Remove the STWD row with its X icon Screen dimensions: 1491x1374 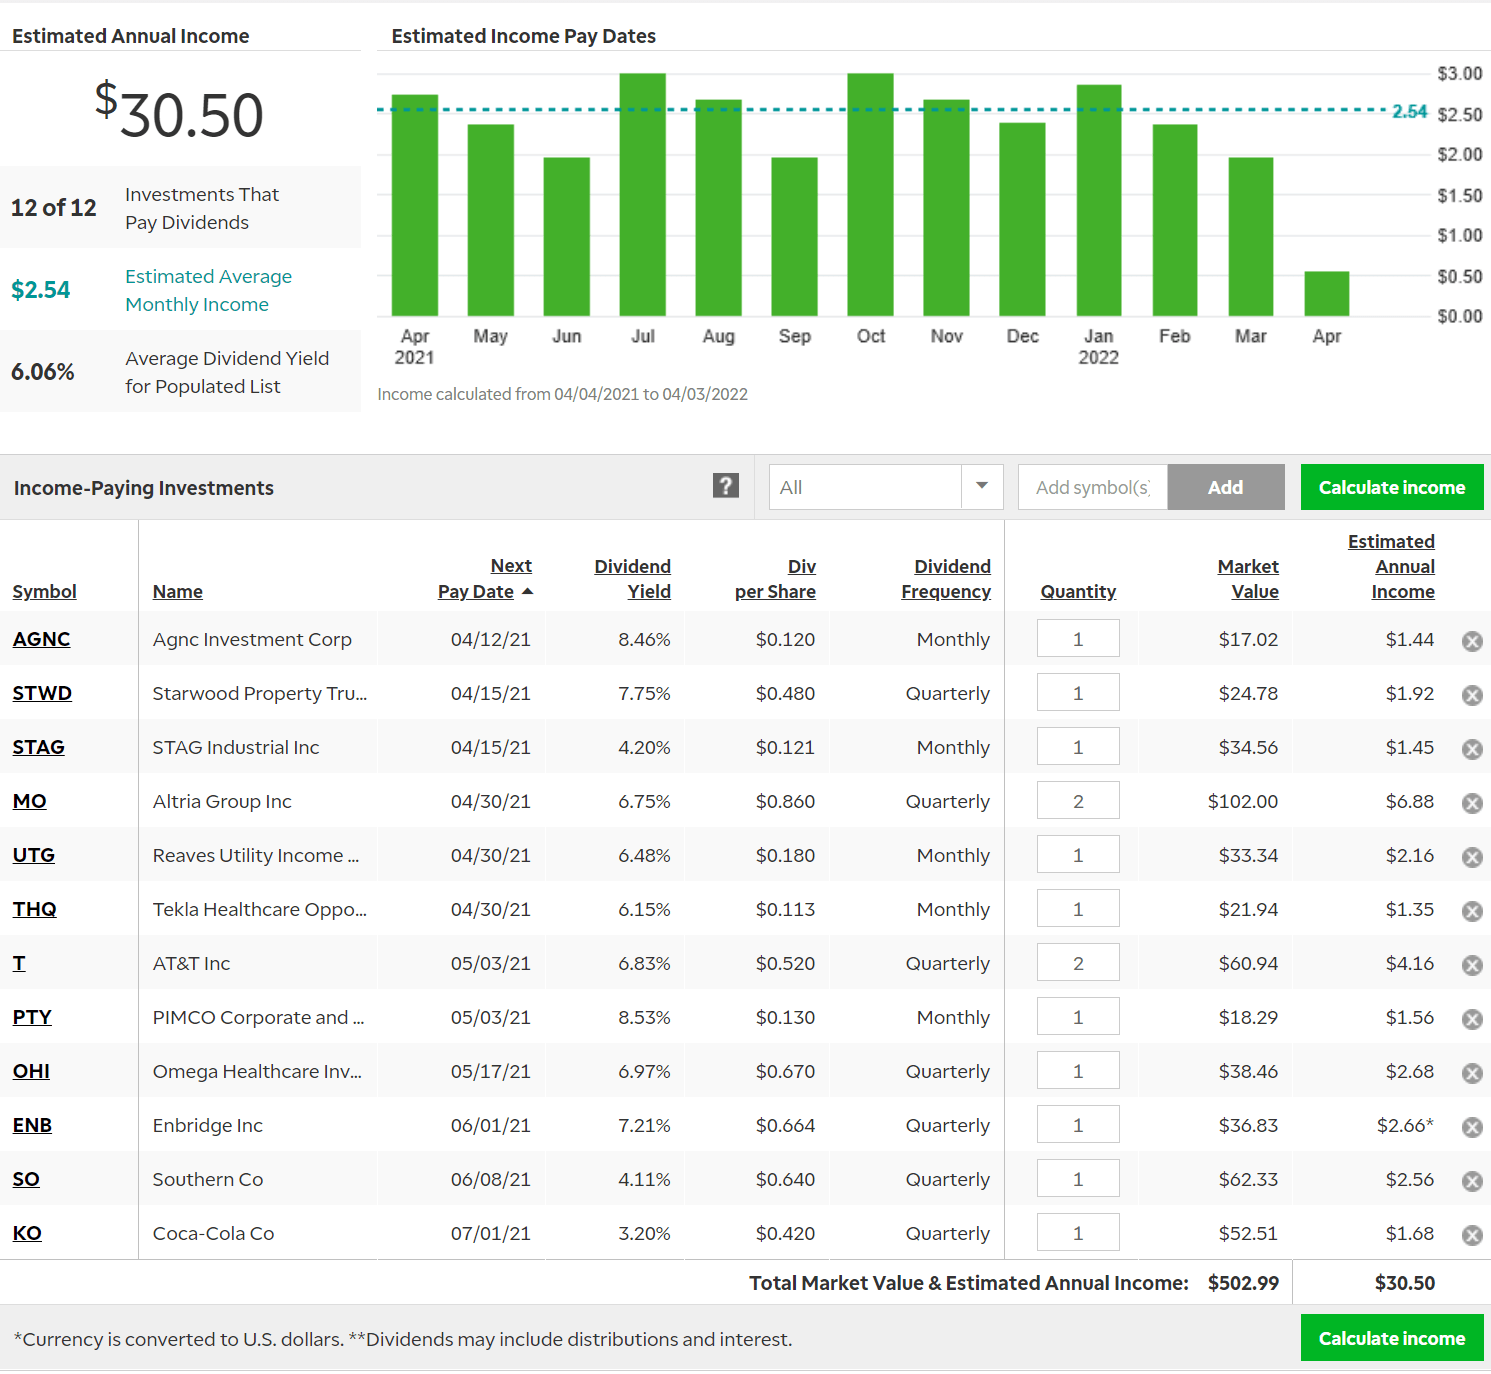click(x=1472, y=695)
